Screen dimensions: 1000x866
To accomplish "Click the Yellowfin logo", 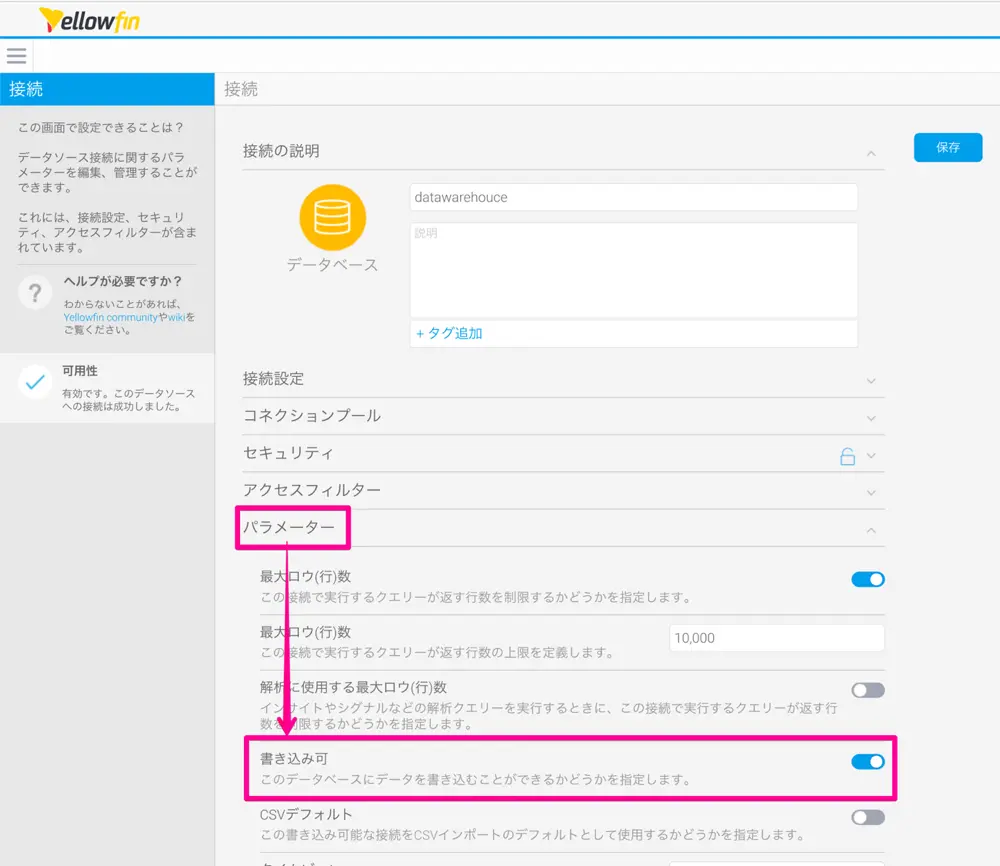I will [x=89, y=19].
